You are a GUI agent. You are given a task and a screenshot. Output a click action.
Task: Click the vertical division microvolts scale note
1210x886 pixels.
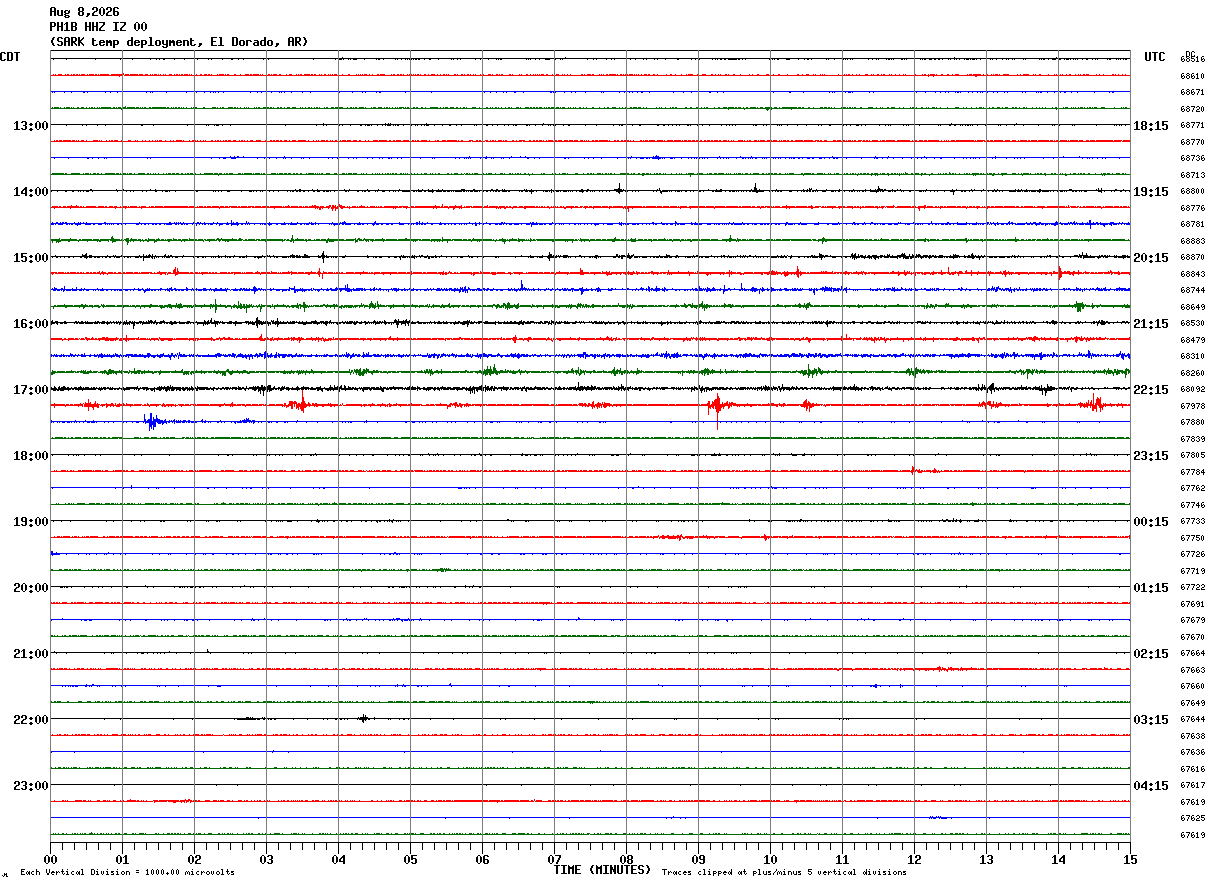coord(127,872)
